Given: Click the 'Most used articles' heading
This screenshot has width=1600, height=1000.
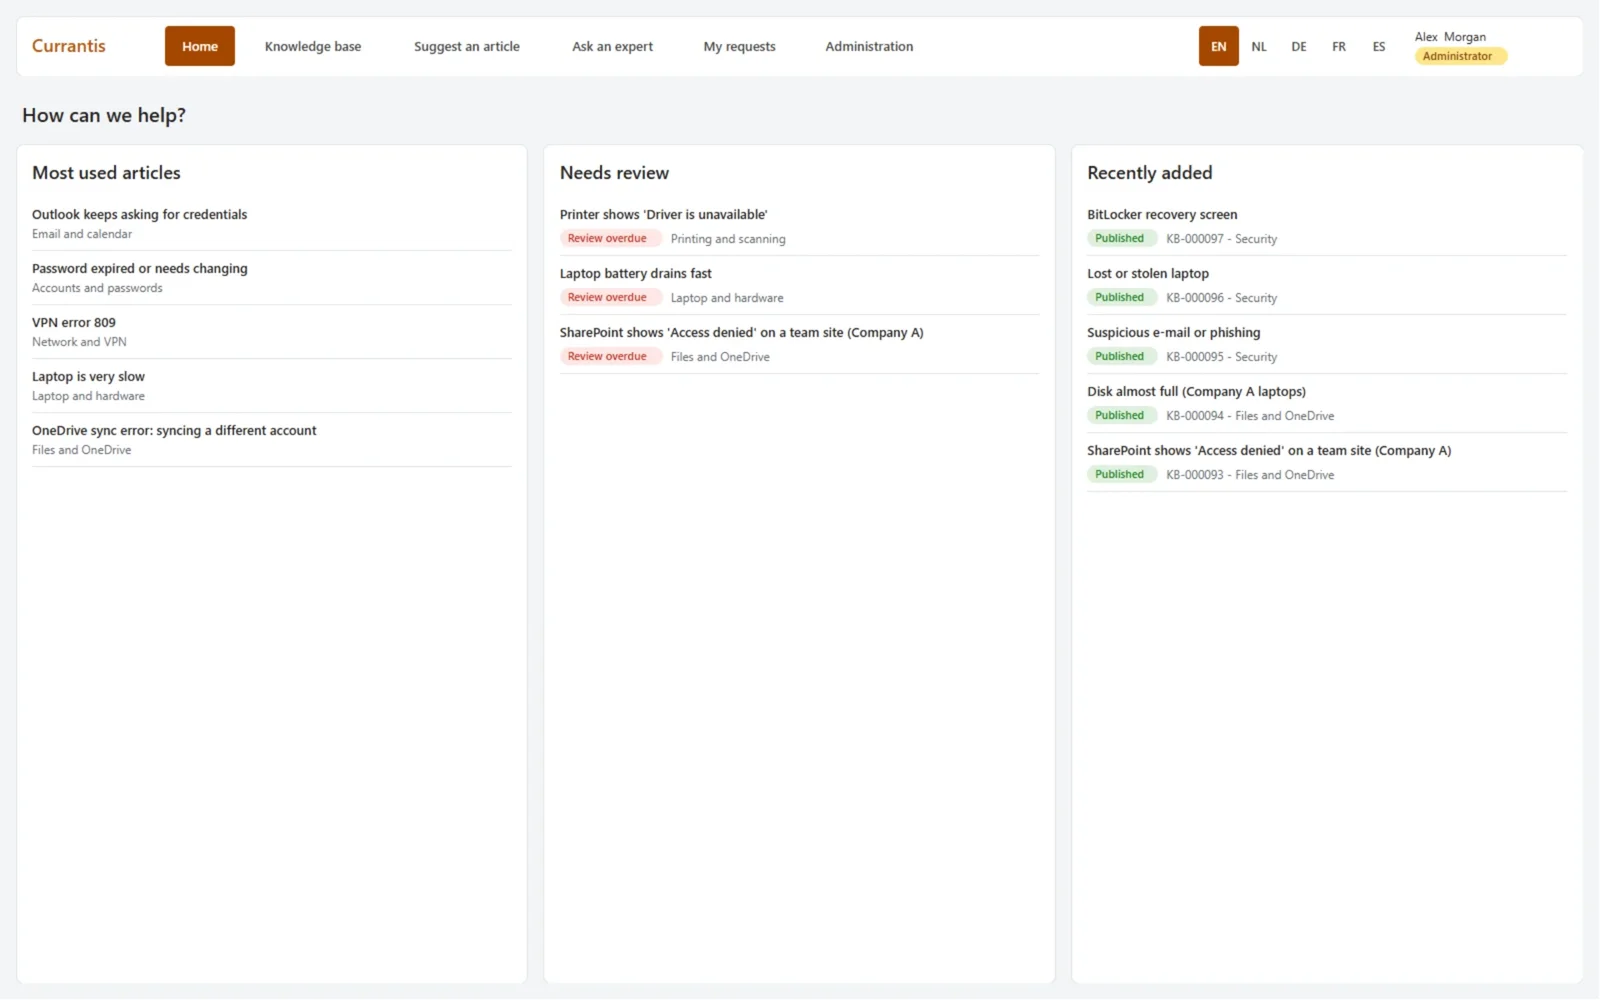Looking at the screenshot, I should (x=106, y=173).
